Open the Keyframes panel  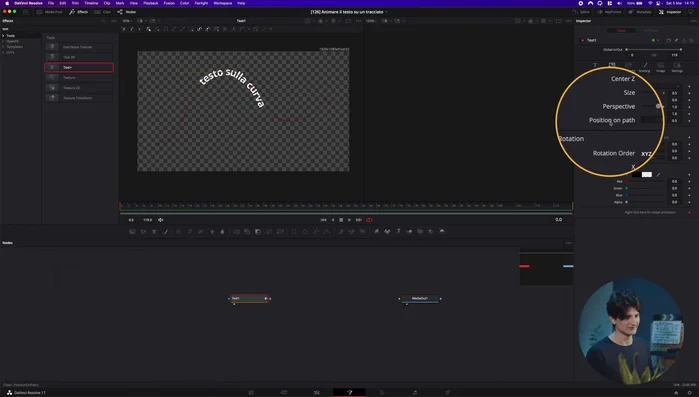609,12
